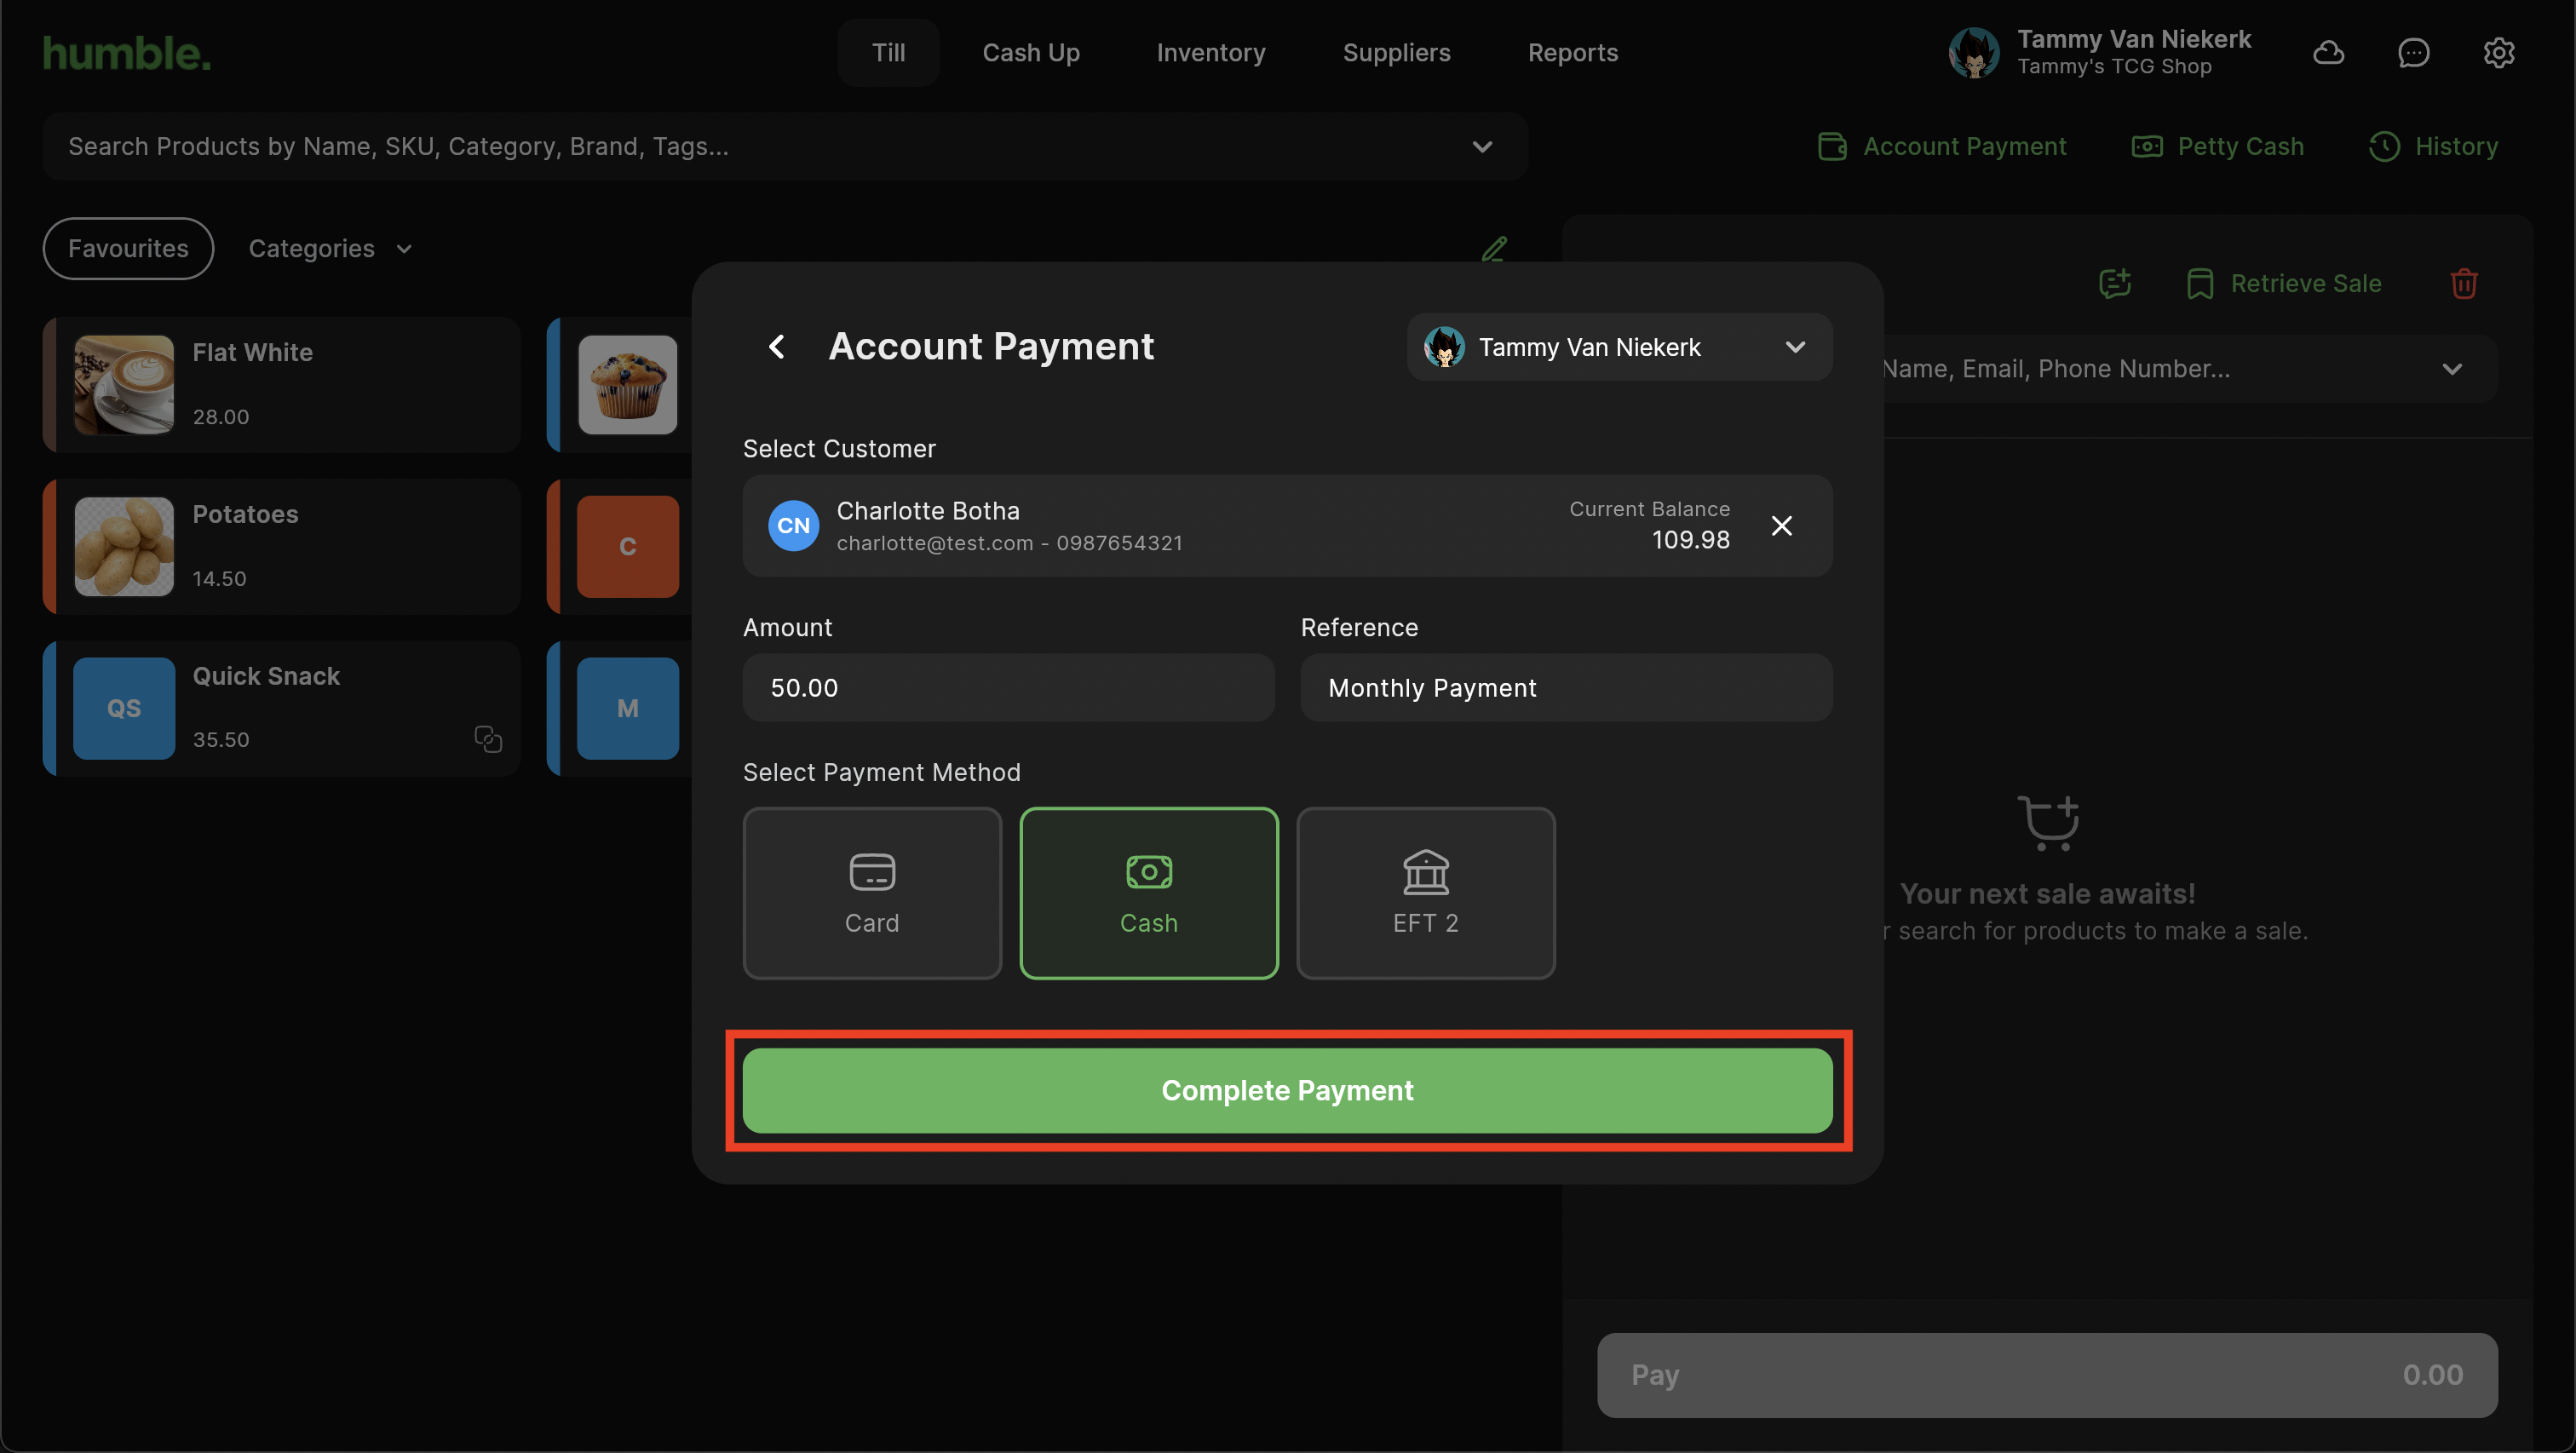Click the back arrow in Account Payment
This screenshot has height=1453, width=2576.
[x=776, y=346]
